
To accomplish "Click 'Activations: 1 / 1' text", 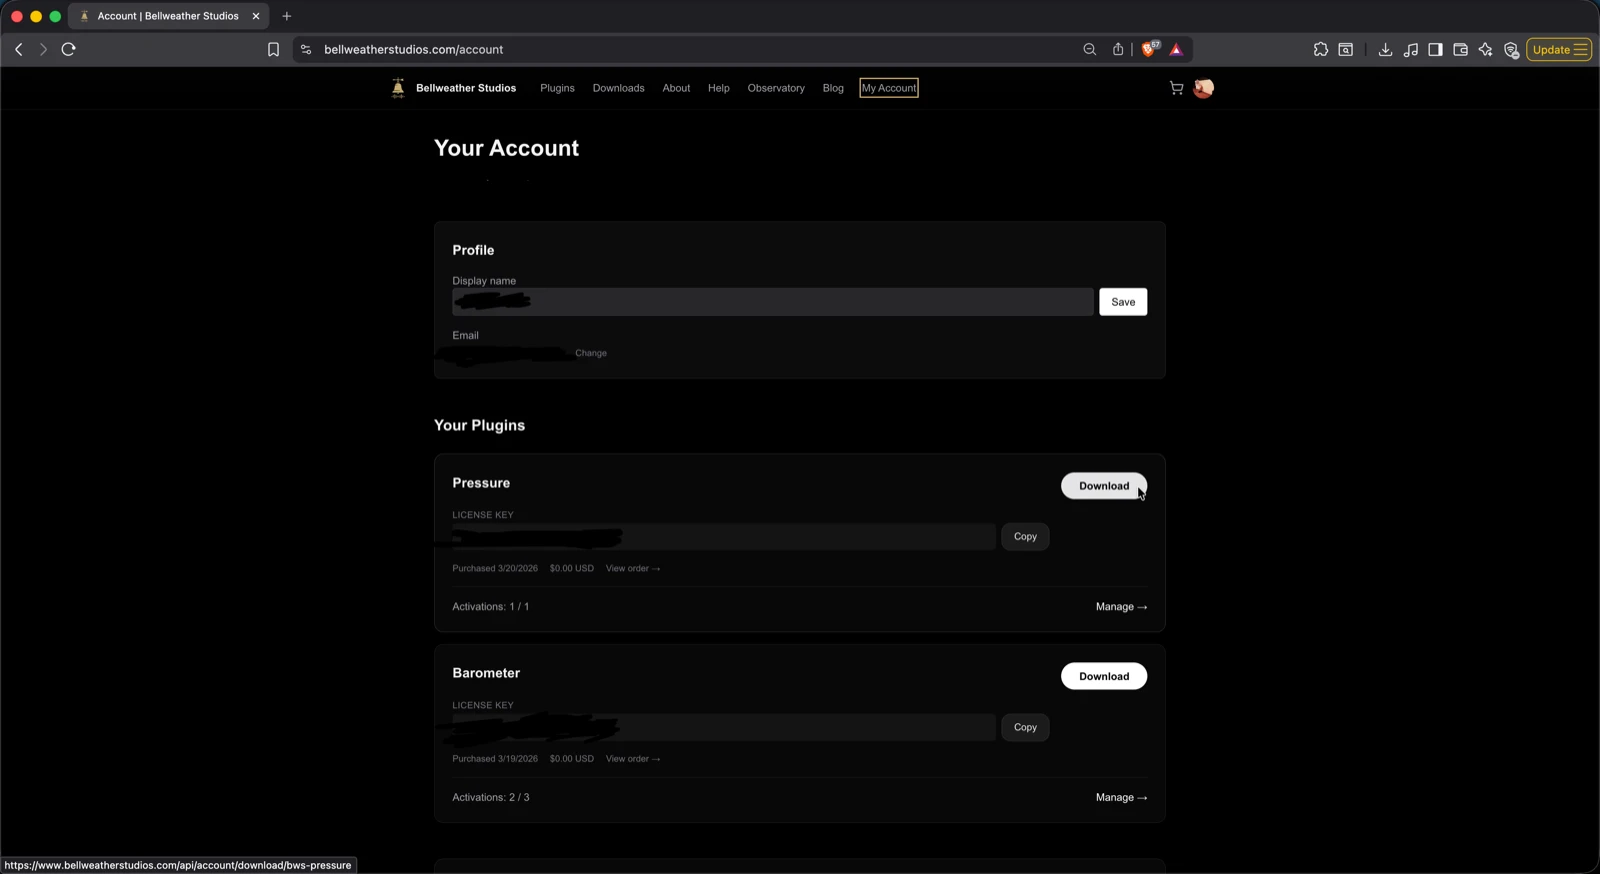I will point(491,607).
